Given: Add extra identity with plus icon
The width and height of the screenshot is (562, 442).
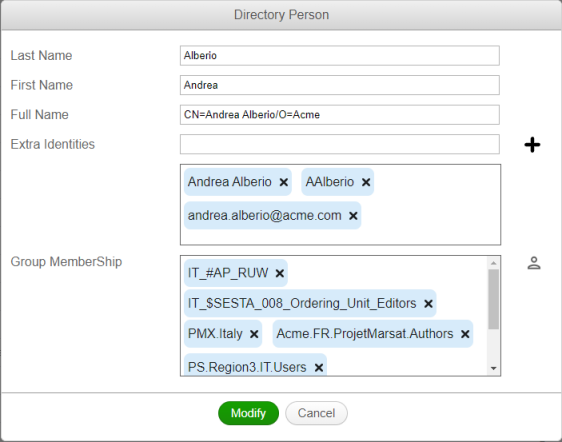Looking at the screenshot, I should coord(532,145).
